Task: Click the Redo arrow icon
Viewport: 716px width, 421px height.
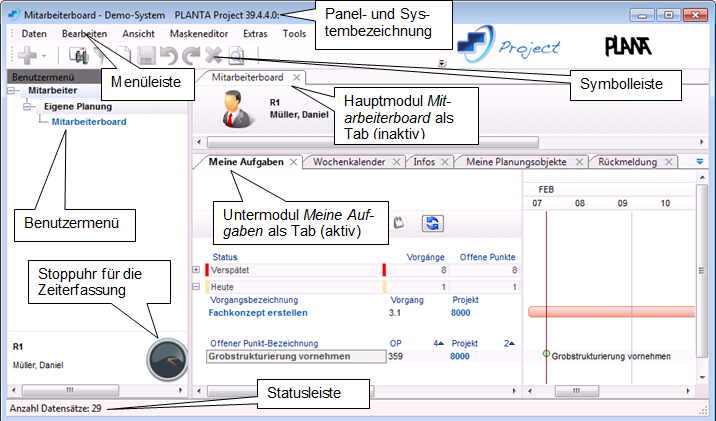Action: pos(191,55)
